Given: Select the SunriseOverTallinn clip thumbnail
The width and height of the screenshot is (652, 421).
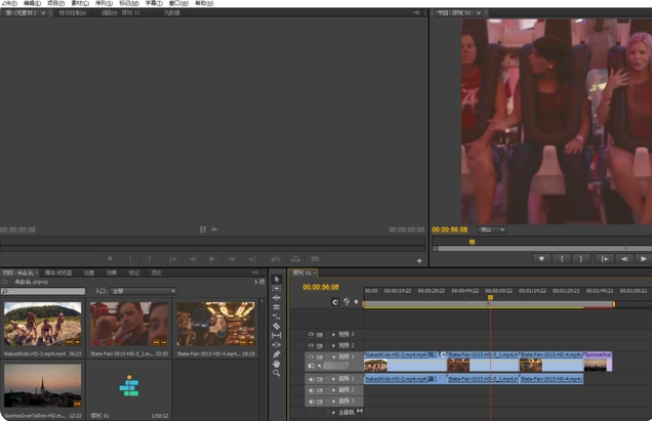Looking at the screenshot, I should (43, 386).
